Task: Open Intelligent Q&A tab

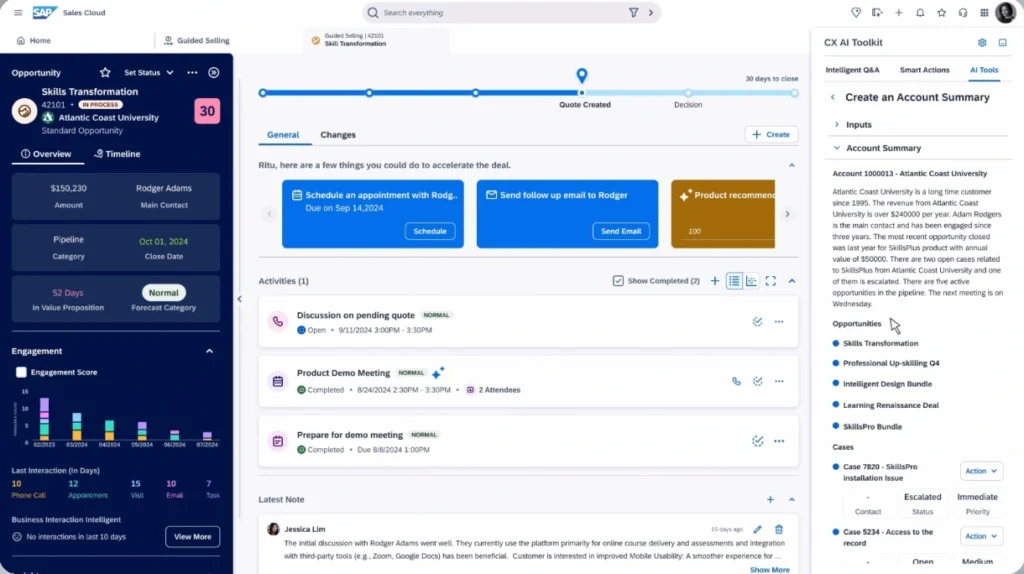Action: (852, 70)
